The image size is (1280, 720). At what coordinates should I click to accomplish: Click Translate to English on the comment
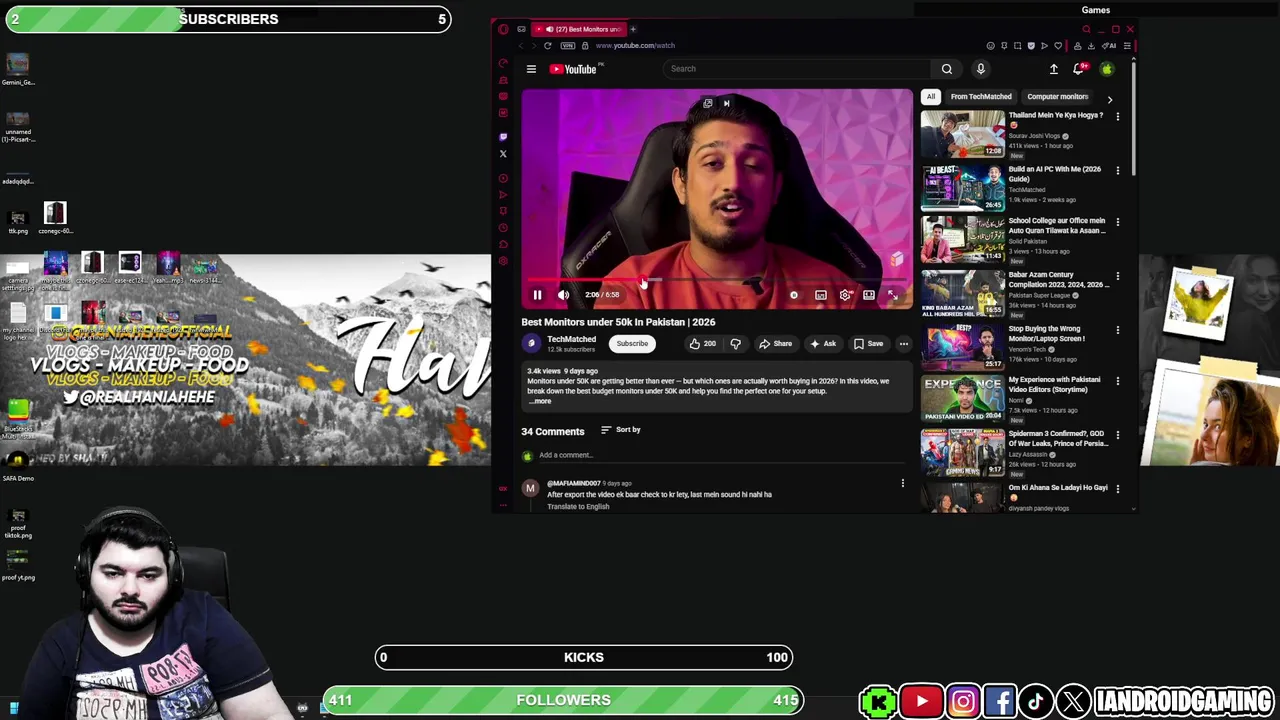[578, 507]
